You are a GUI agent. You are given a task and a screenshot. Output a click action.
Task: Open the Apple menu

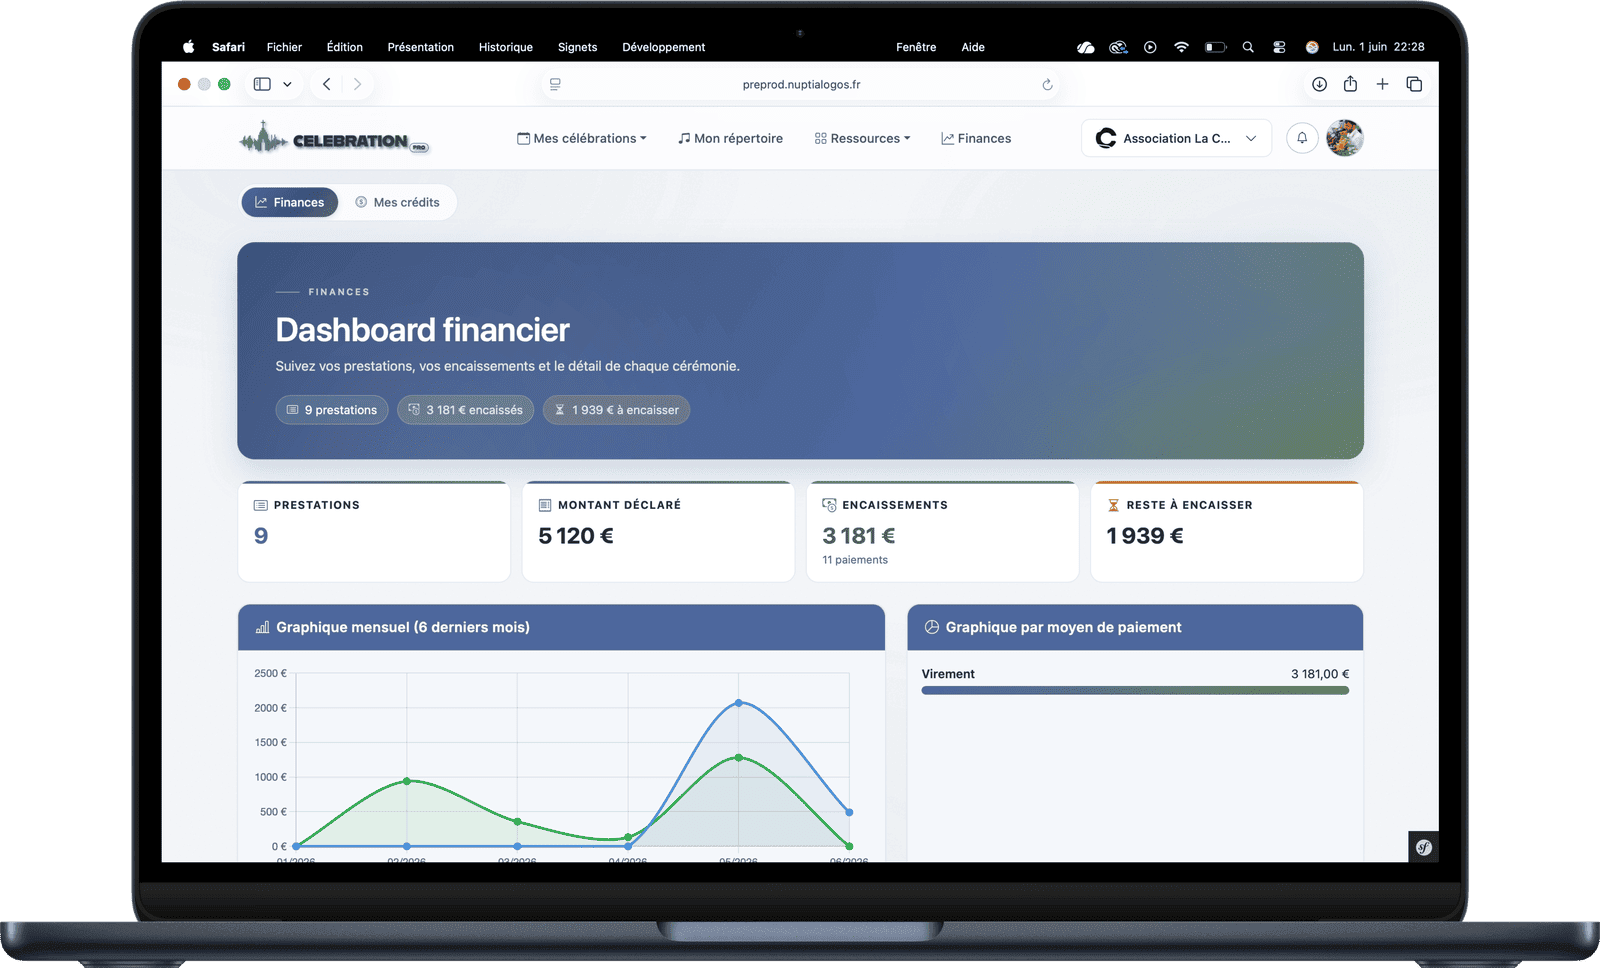click(x=188, y=47)
